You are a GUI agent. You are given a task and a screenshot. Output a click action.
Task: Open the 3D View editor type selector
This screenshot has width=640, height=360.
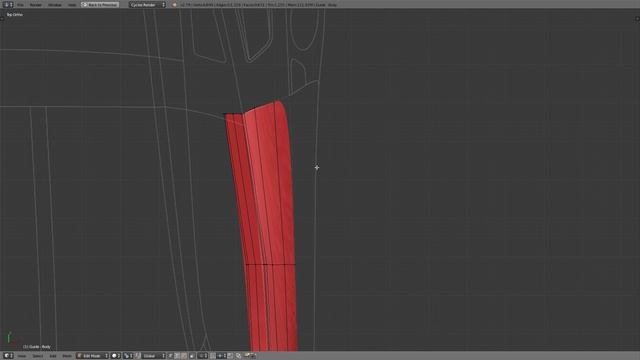8,356
